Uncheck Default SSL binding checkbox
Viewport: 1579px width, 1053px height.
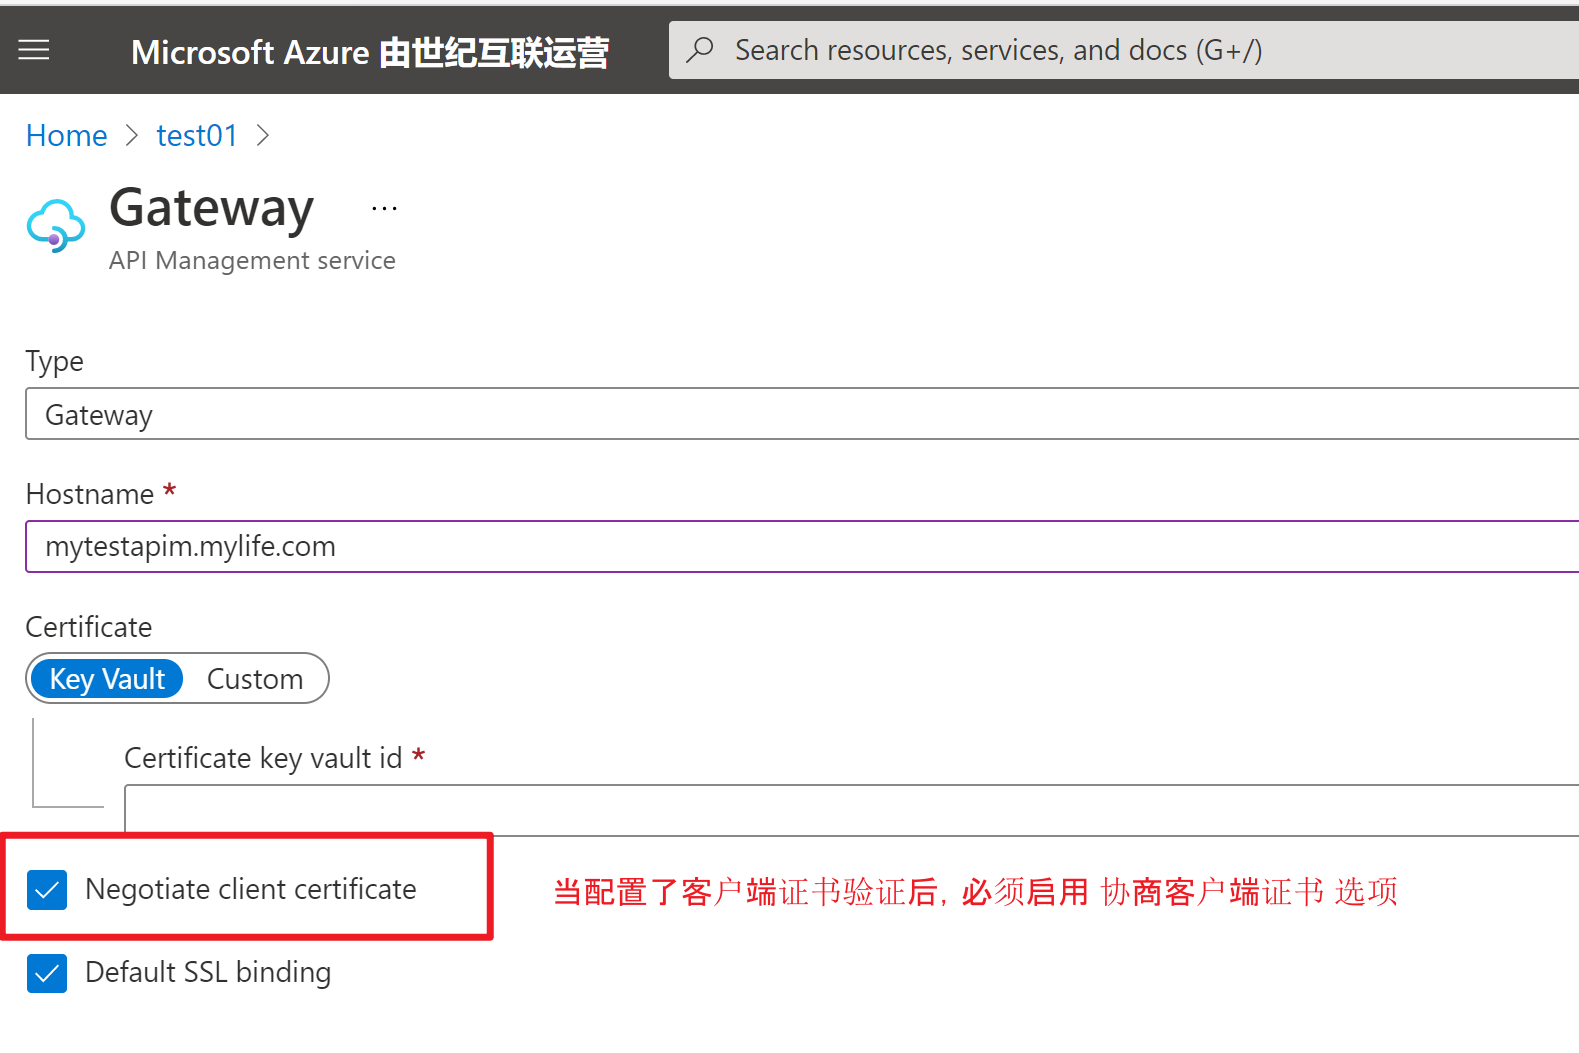47,973
